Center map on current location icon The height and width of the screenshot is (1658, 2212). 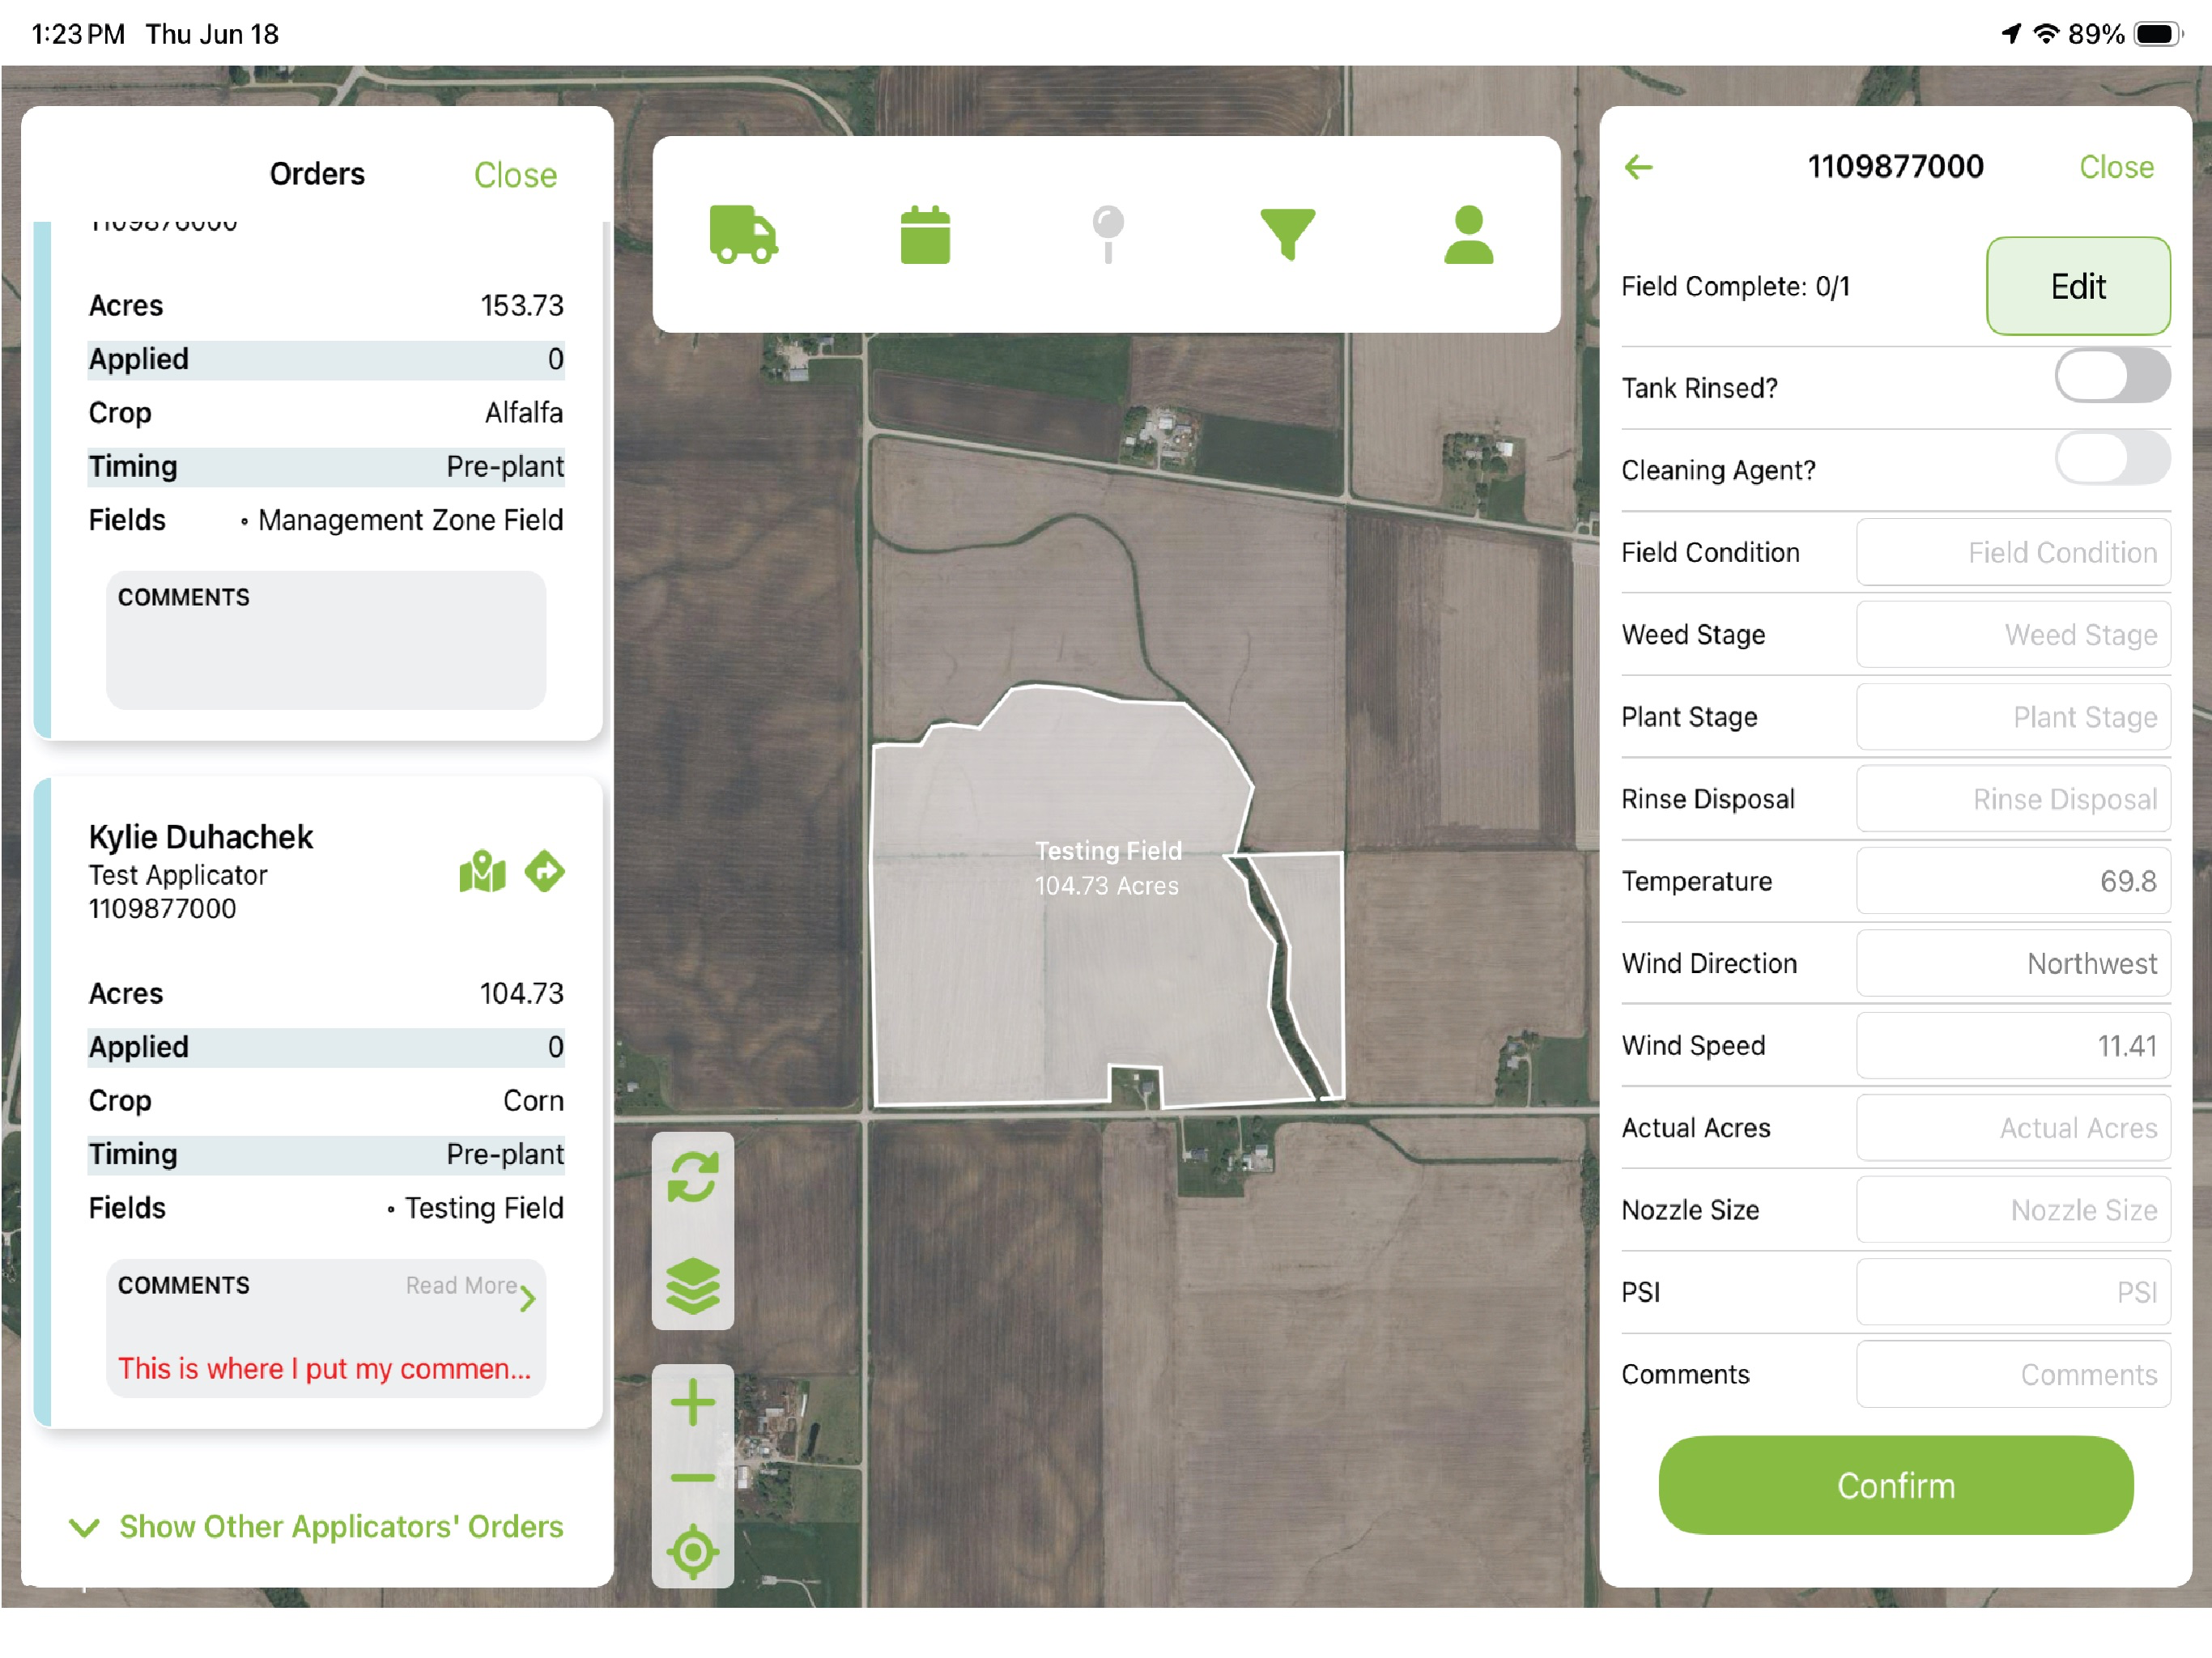coord(692,1552)
